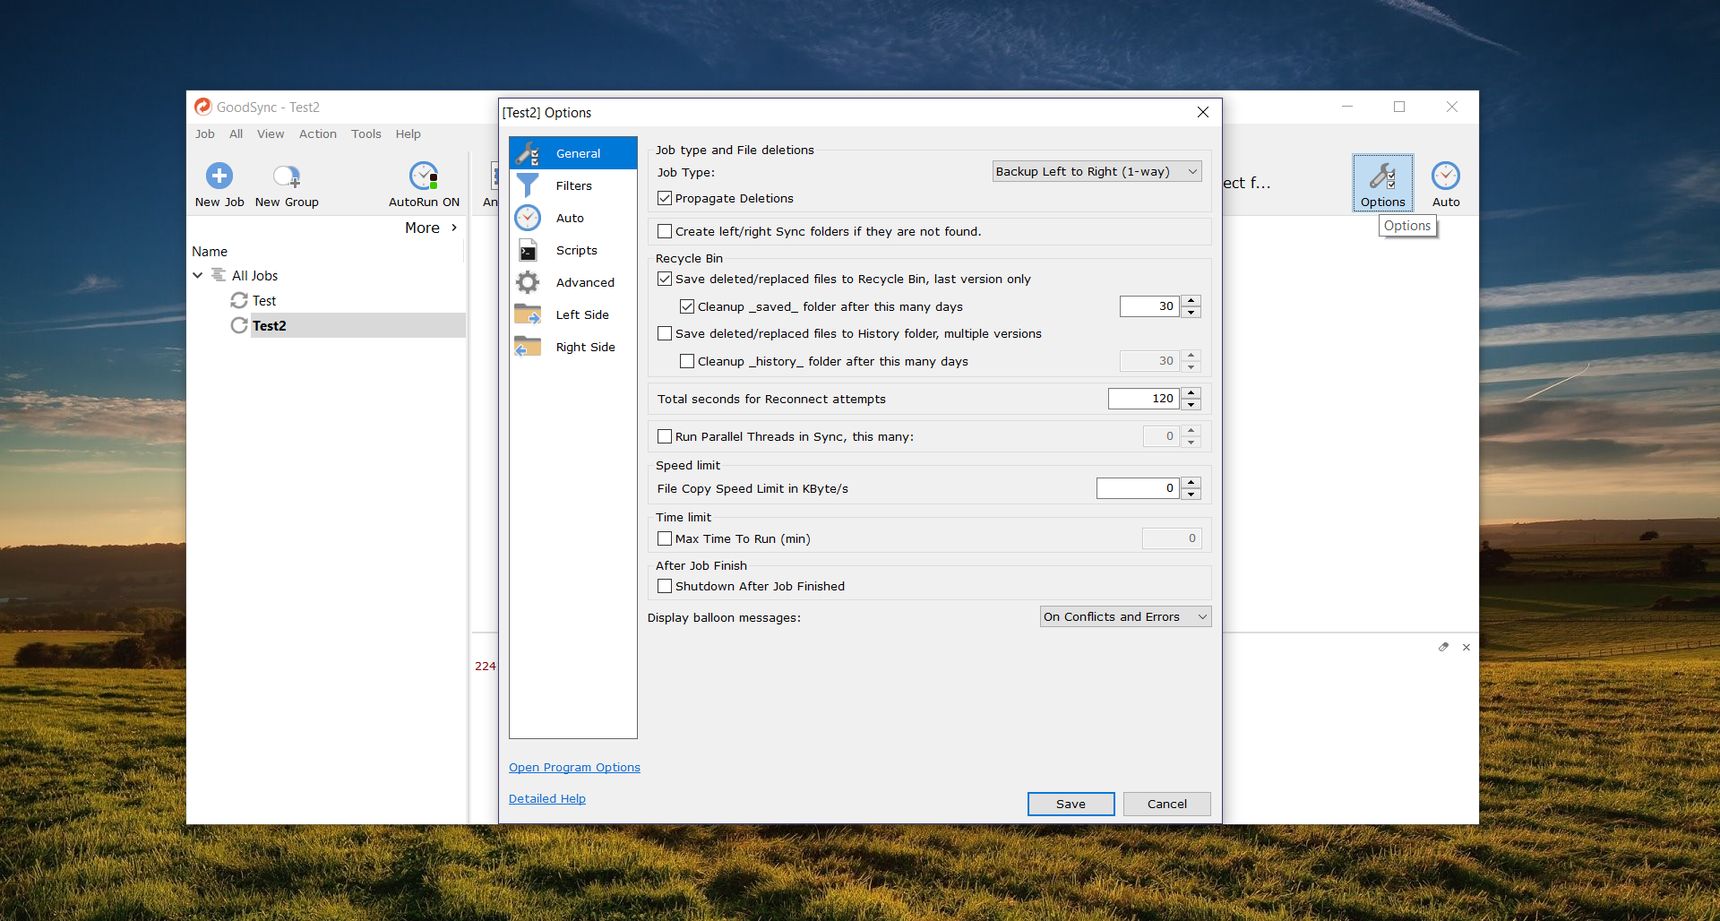Viewport: 1720px width, 921px height.
Task: Select the Auto clock icon in options sidebar
Action: coord(528,217)
